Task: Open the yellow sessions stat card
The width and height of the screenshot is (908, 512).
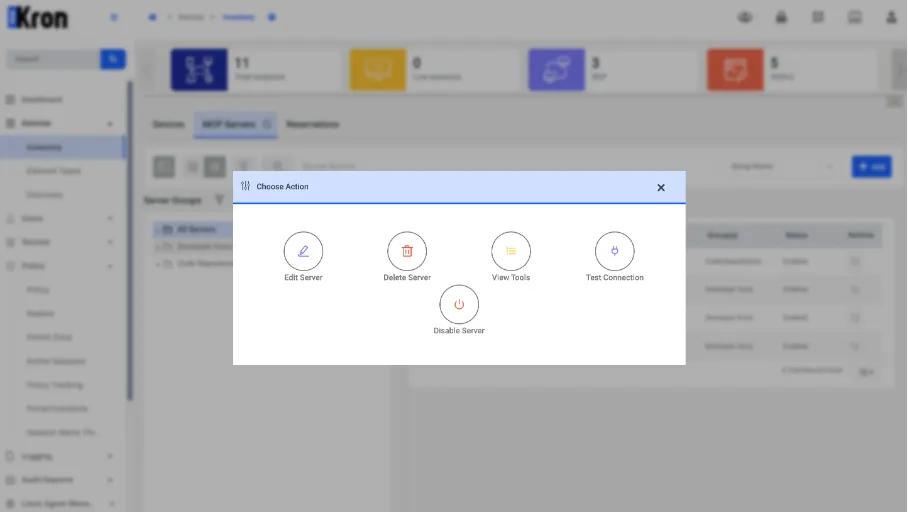Action: 434,70
